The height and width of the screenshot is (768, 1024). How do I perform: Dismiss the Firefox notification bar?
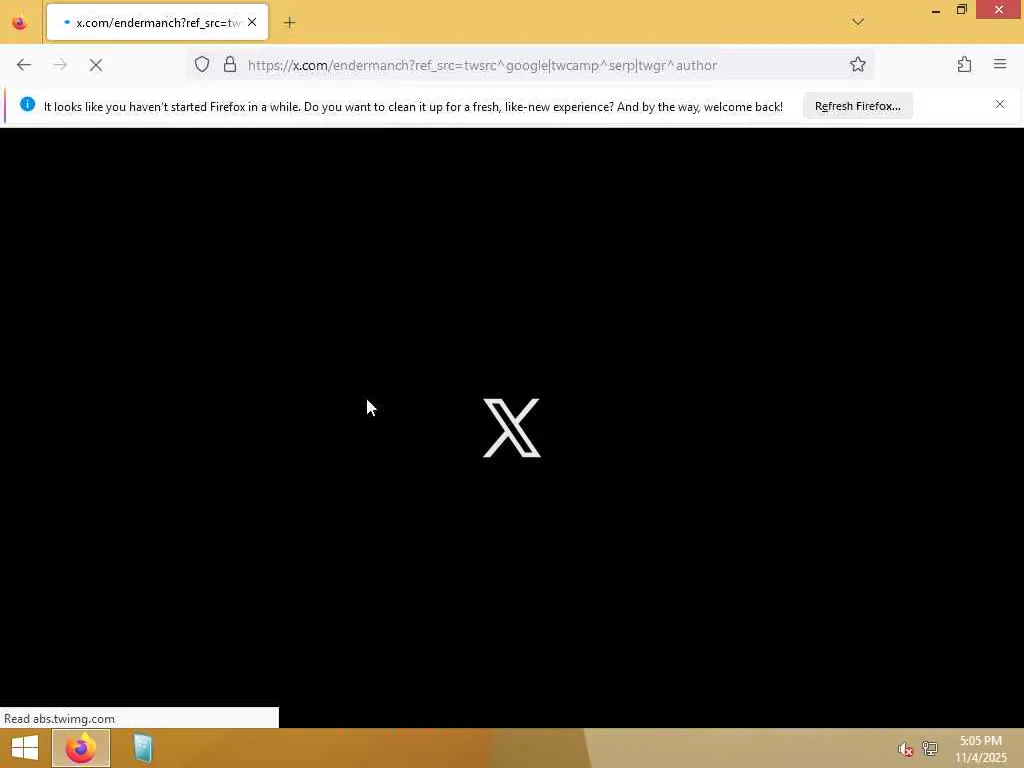(999, 104)
